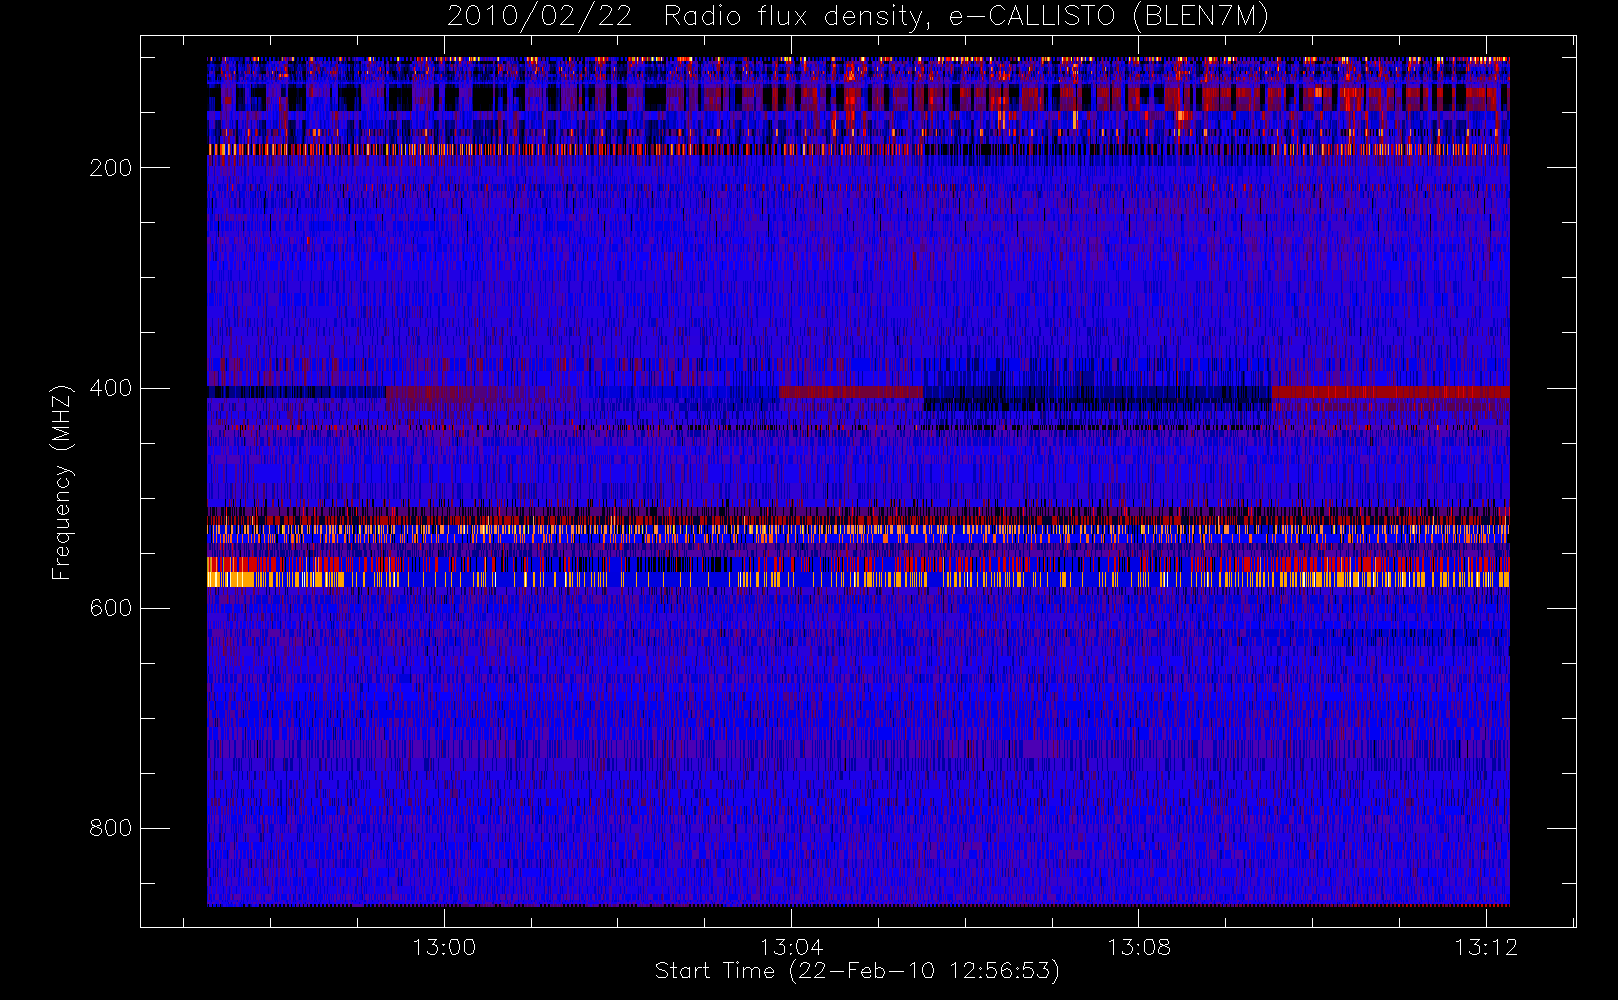Click the 13:08 time axis label
Screen dimensions: 1618x1000
click(1138, 947)
